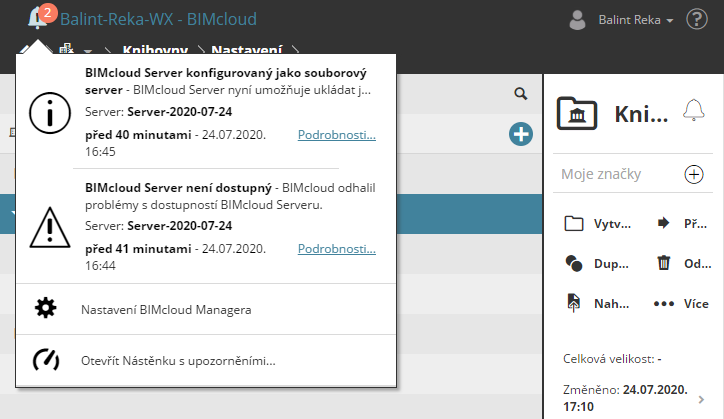Screen dimensions: 724x419
Task: Expand the Změněno details chevron
Action: tap(700, 399)
